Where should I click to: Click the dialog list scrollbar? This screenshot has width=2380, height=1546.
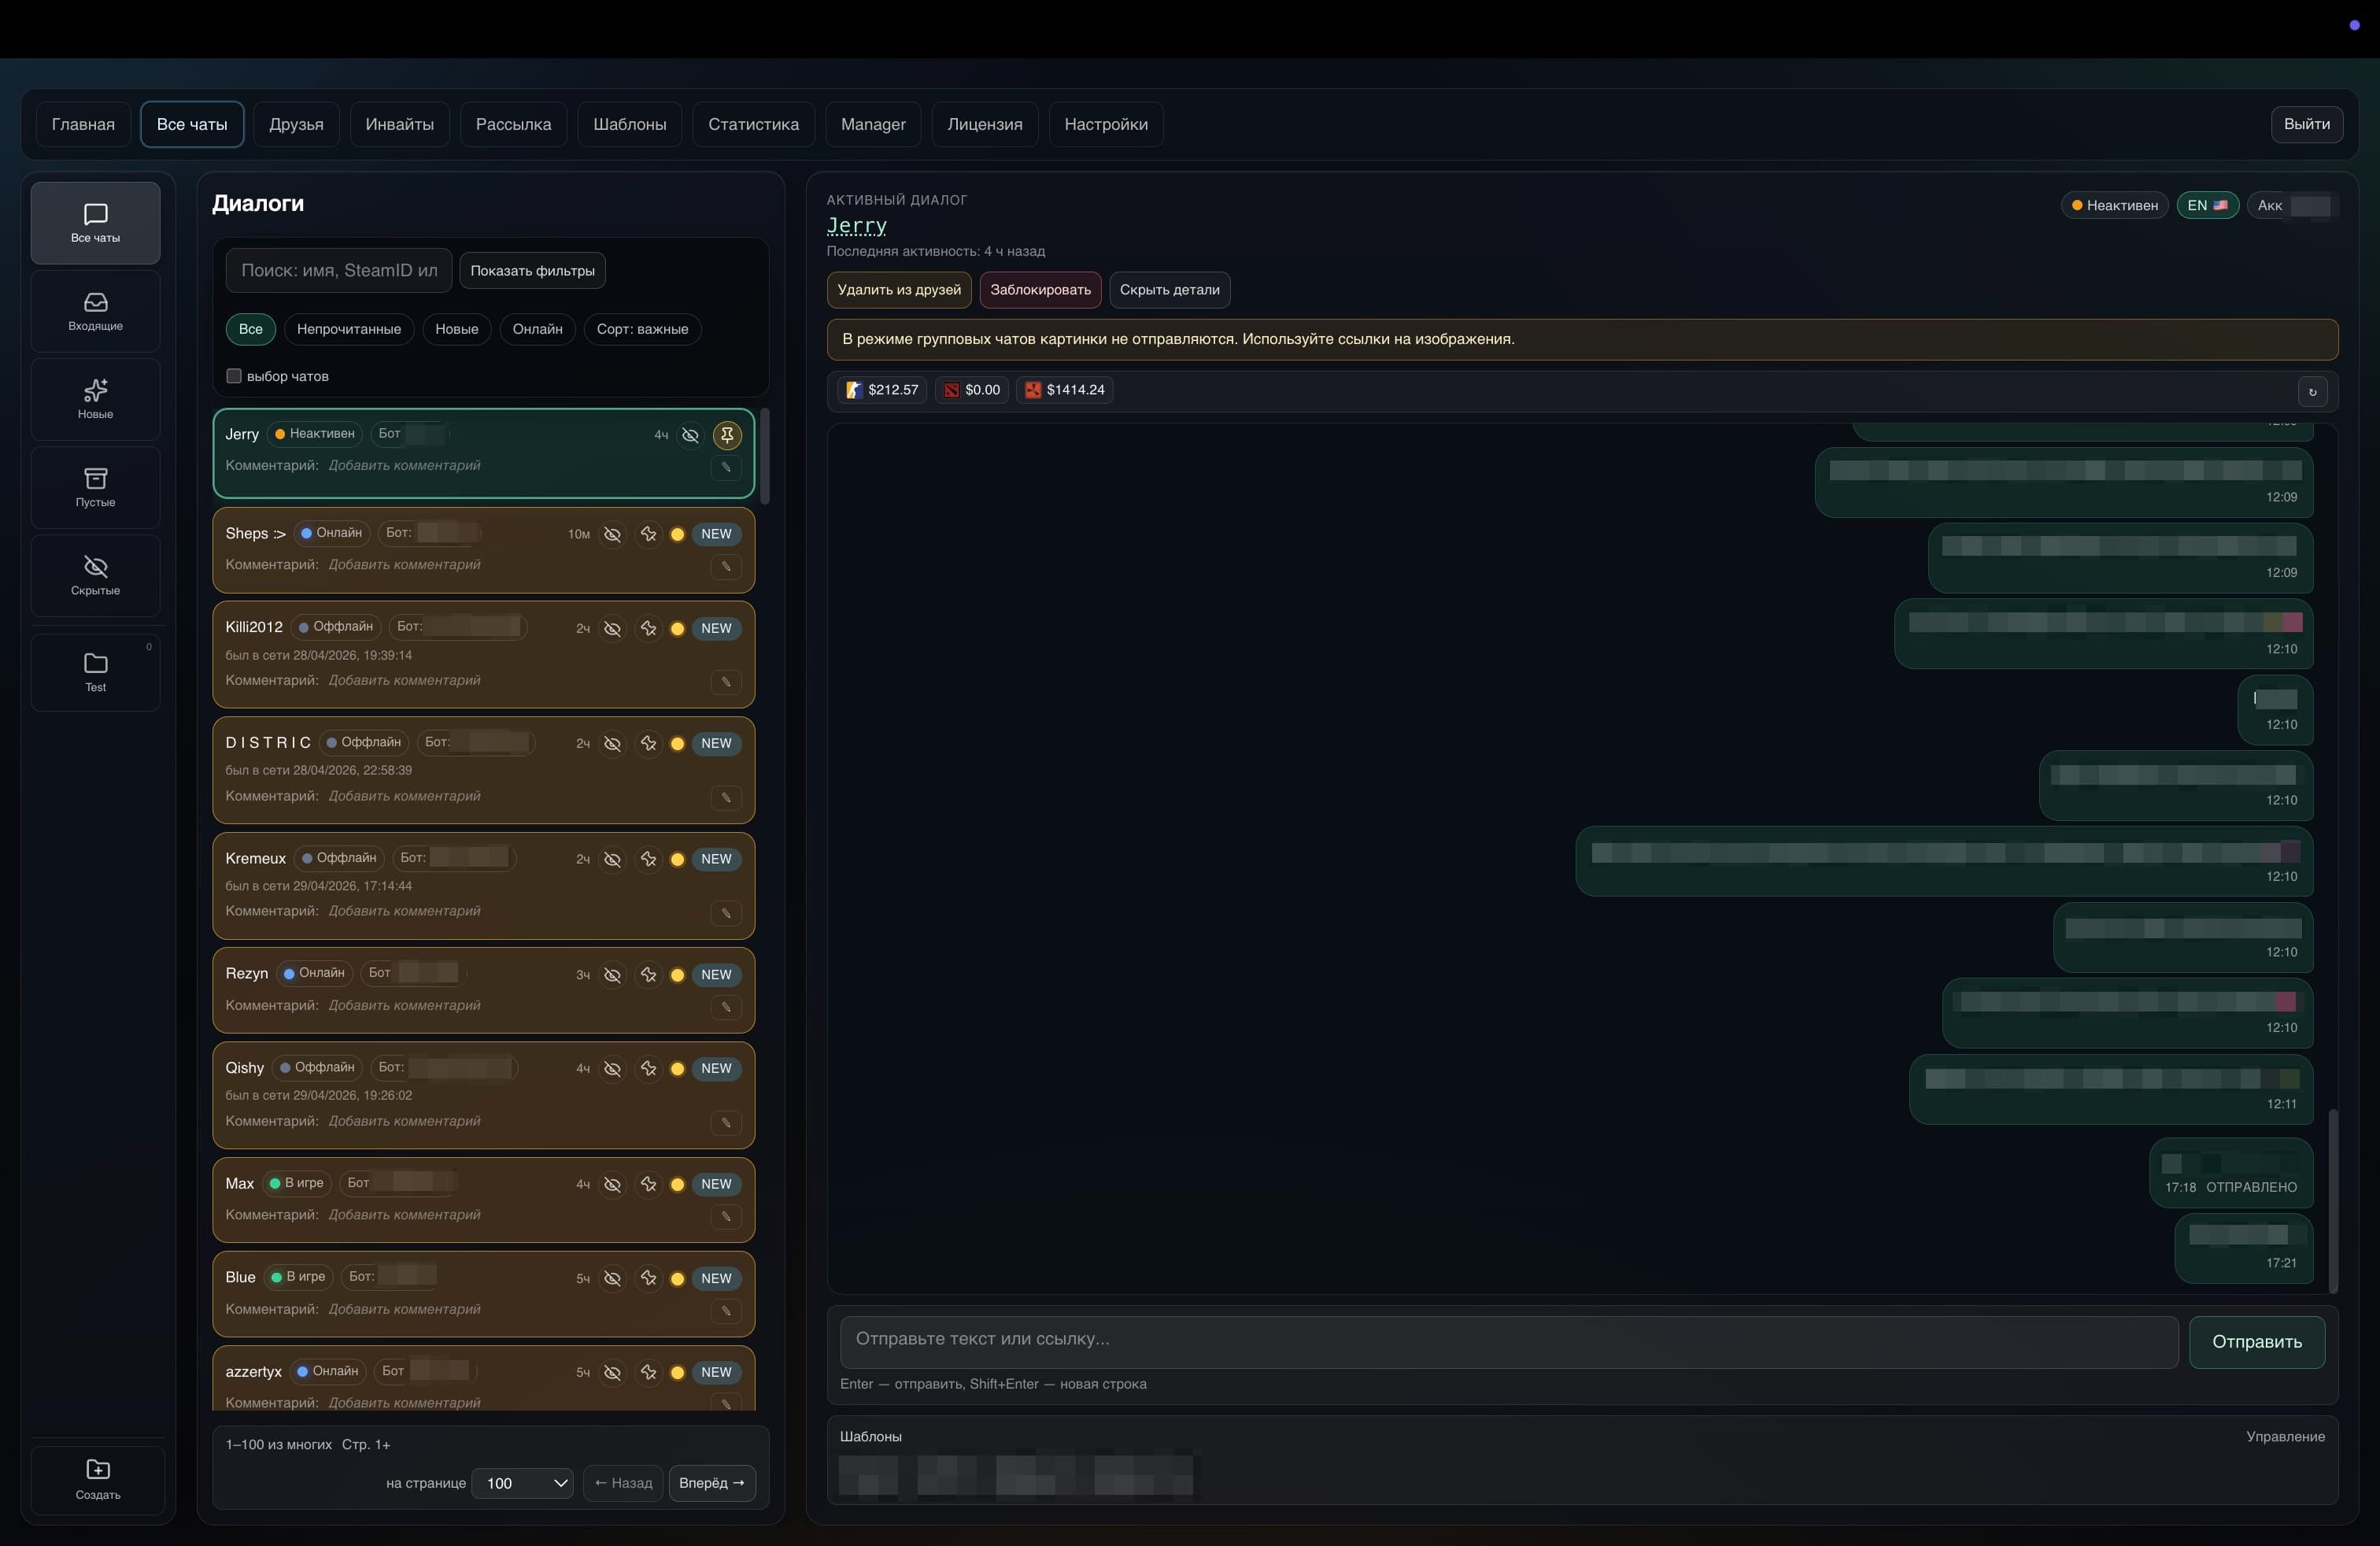(765, 456)
